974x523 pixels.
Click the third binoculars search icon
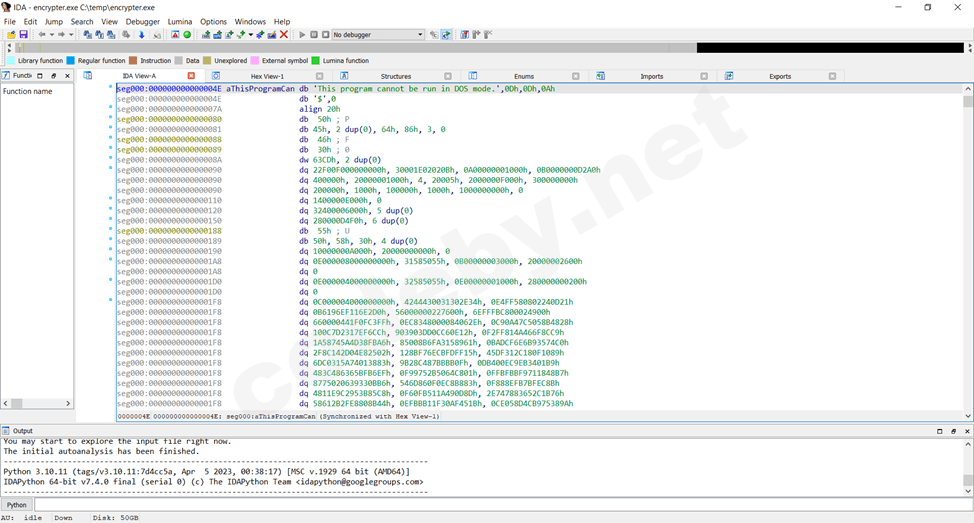tap(111, 34)
